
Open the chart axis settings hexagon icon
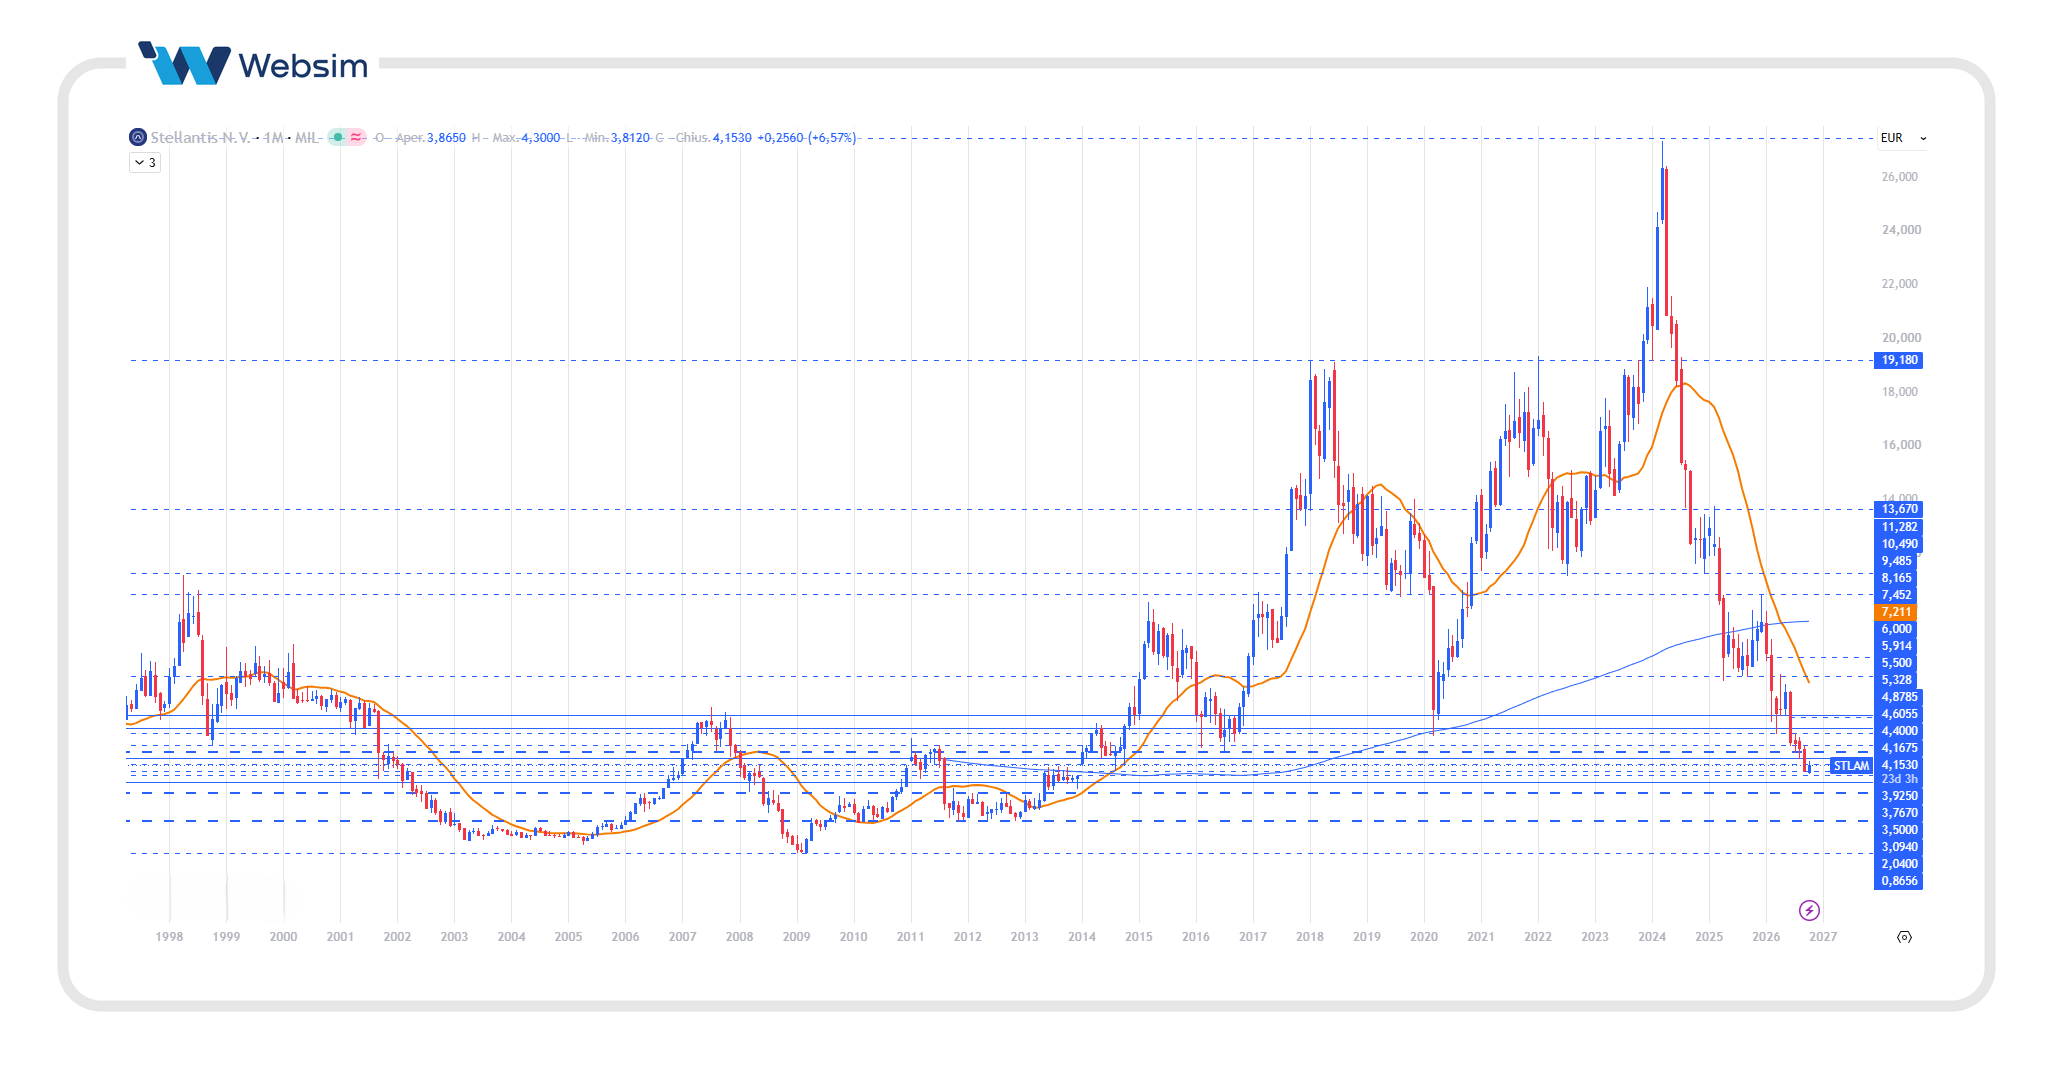point(1904,937)
